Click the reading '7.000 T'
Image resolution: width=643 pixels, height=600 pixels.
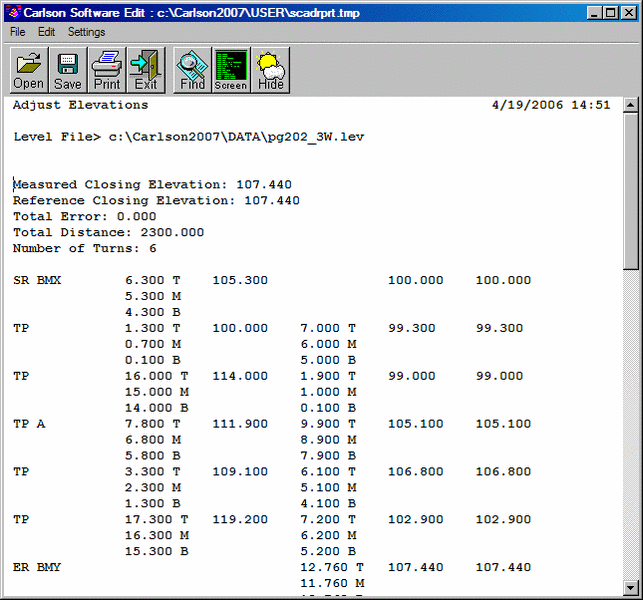point(328,329)
